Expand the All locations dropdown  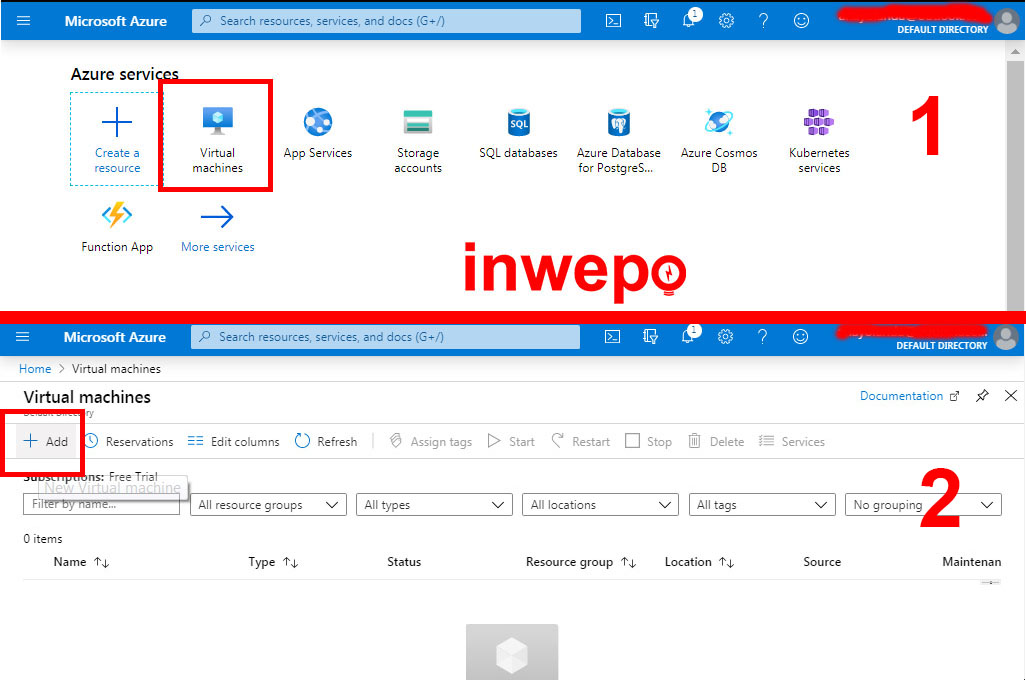(600, 505)
